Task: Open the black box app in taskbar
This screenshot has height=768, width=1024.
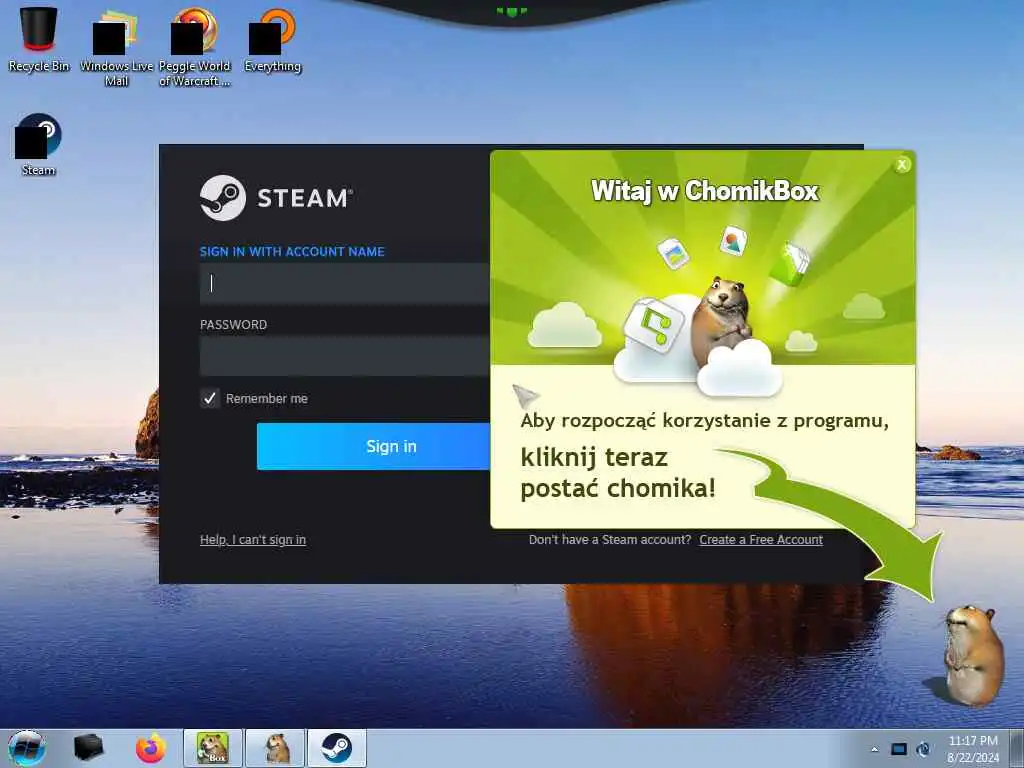Action: (x=88, y=748)
